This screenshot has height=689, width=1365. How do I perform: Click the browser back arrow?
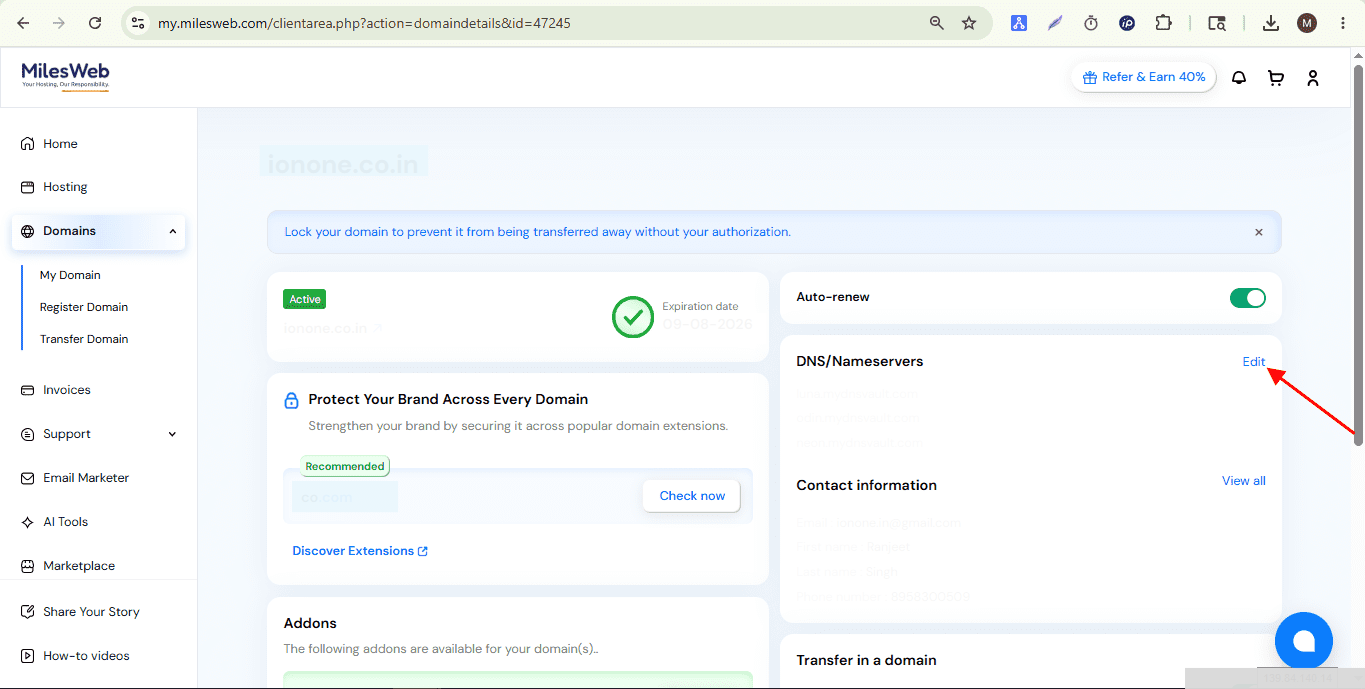[23, 23]
